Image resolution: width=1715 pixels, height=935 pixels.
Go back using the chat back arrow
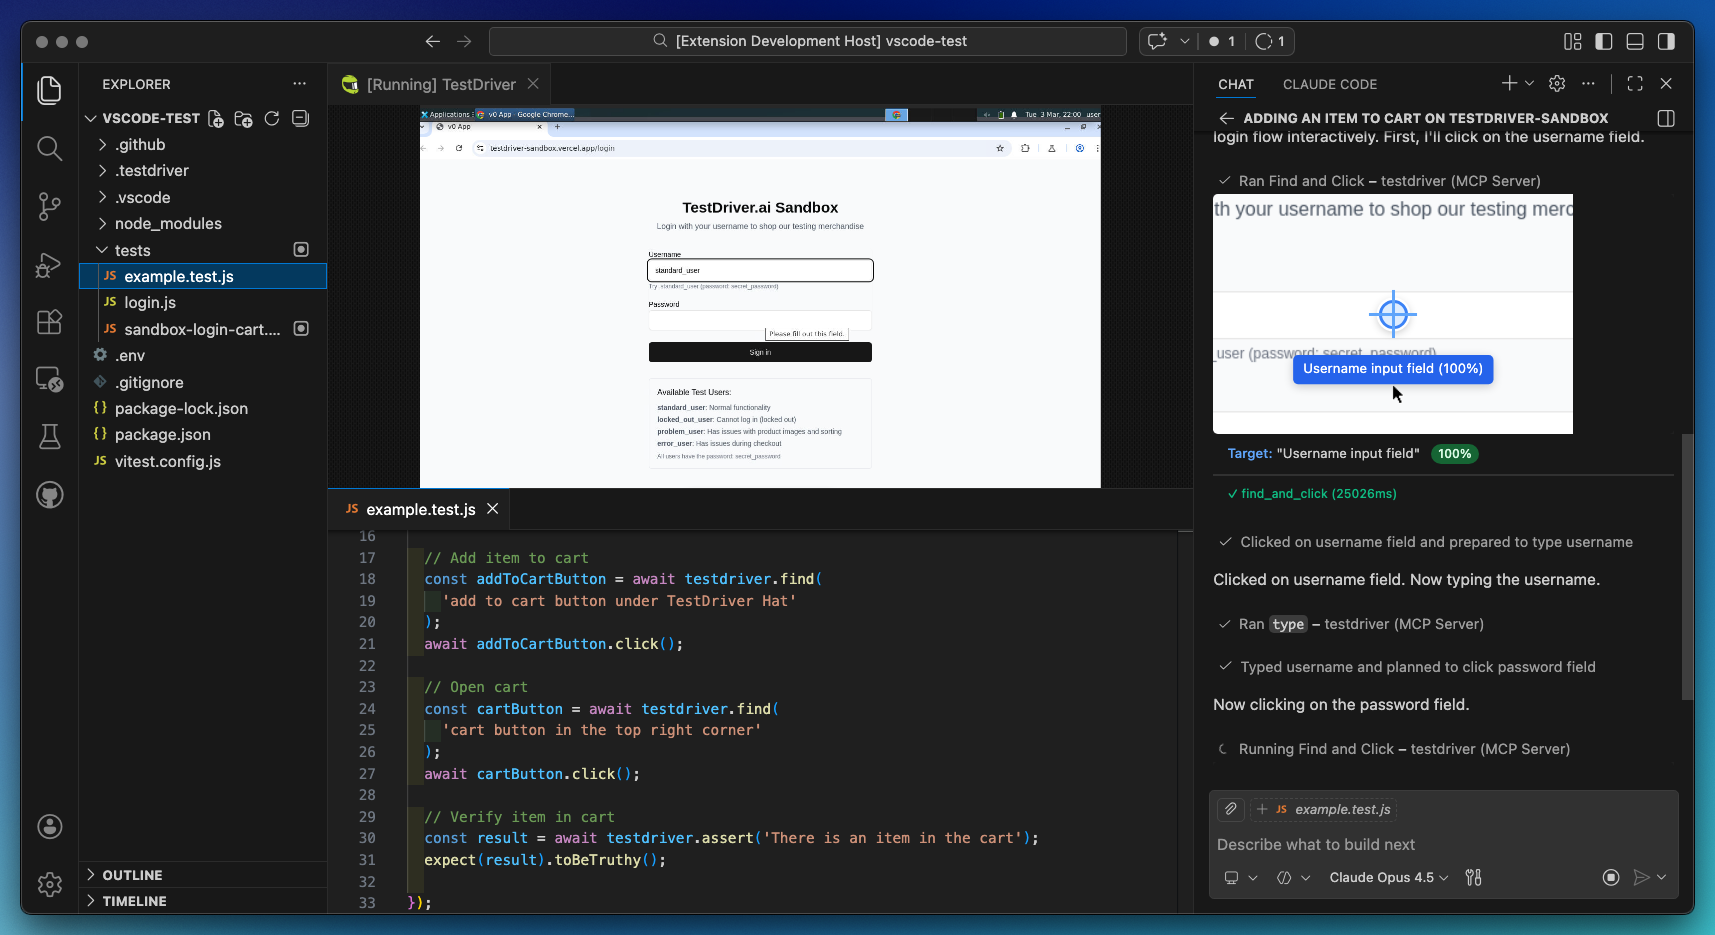coord(1226,118)
